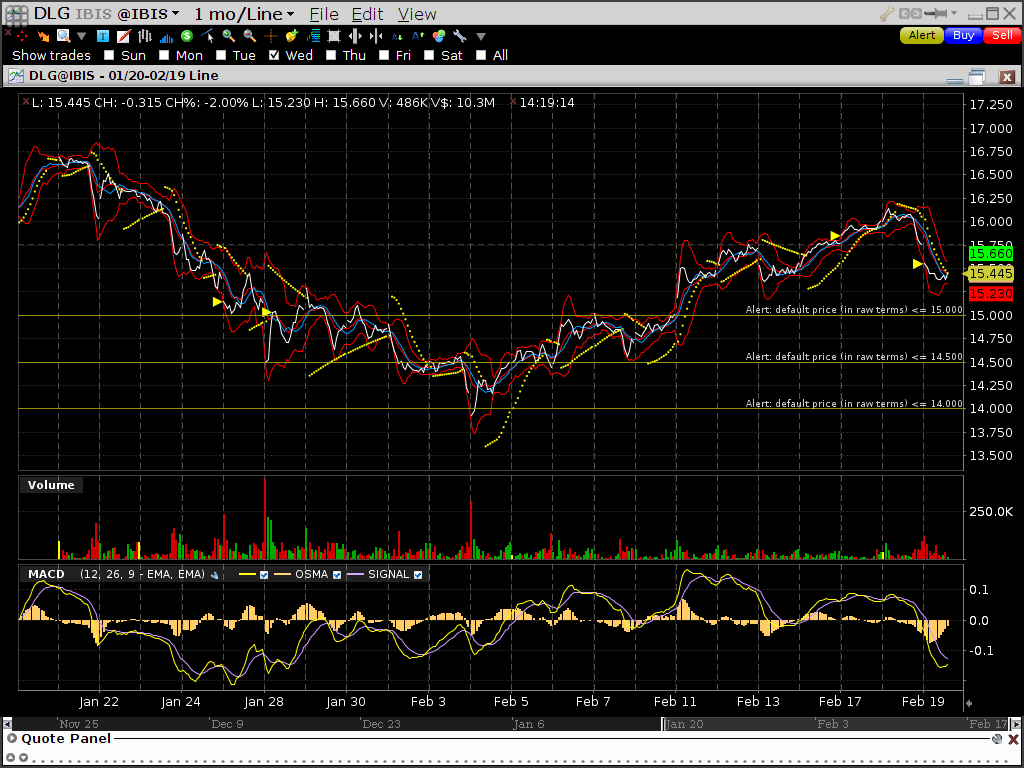1024x768 pixels.
Task: Select the red pencil drawing tool
Action: click(x=123, y=36)
